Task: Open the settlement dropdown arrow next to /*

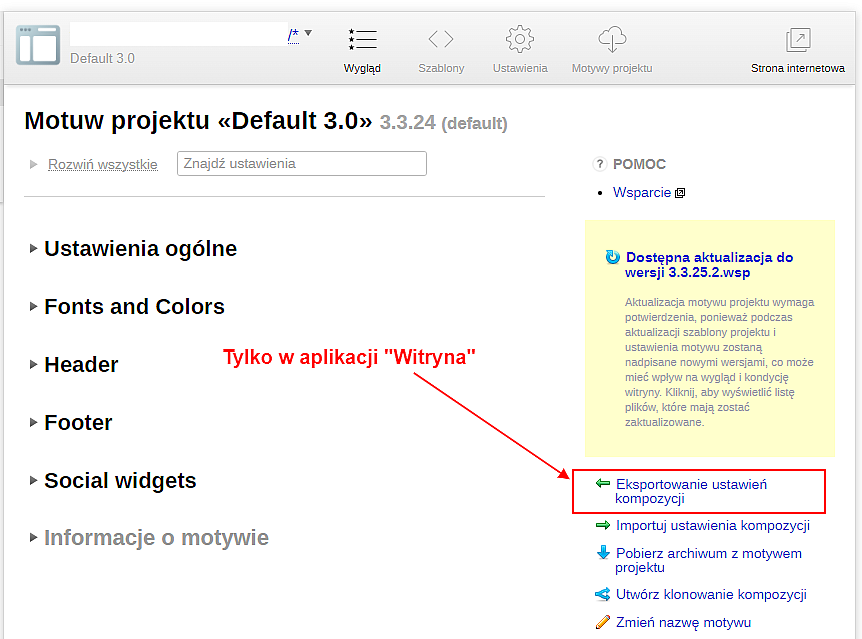Action: point(308,33)
